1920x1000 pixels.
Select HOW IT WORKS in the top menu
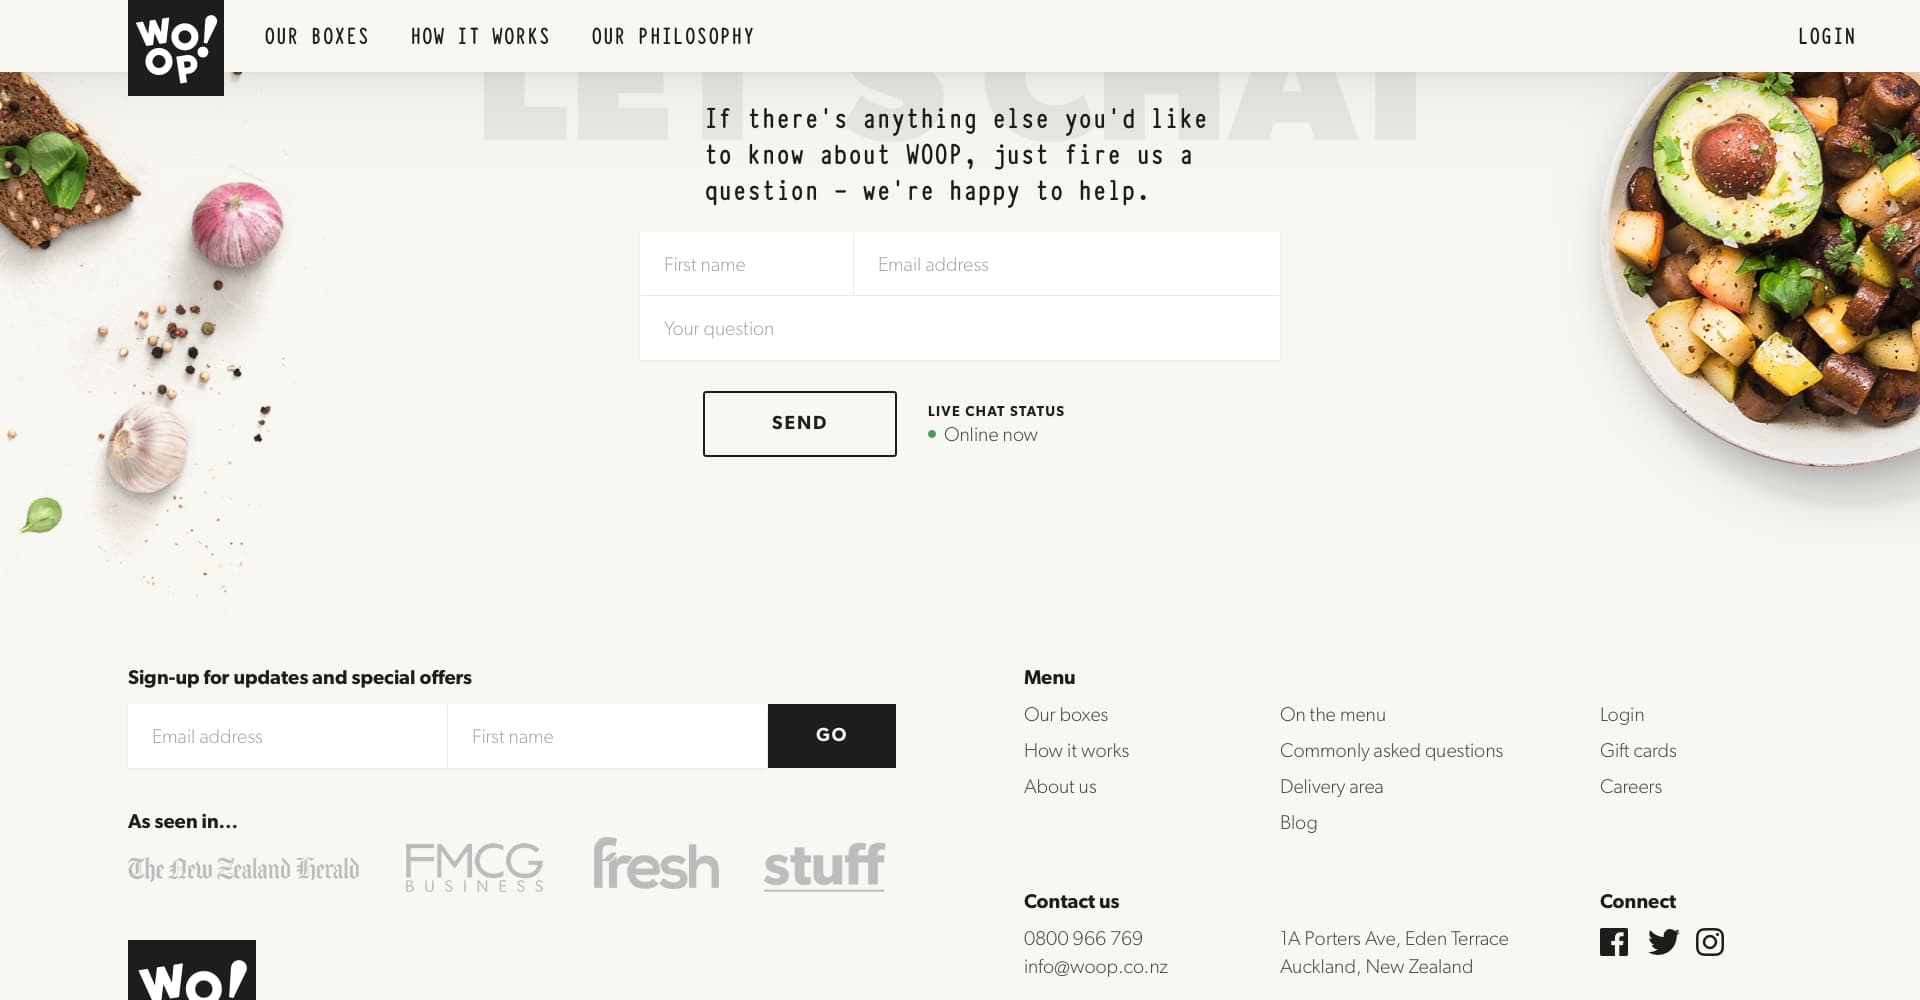click(481, 36)
